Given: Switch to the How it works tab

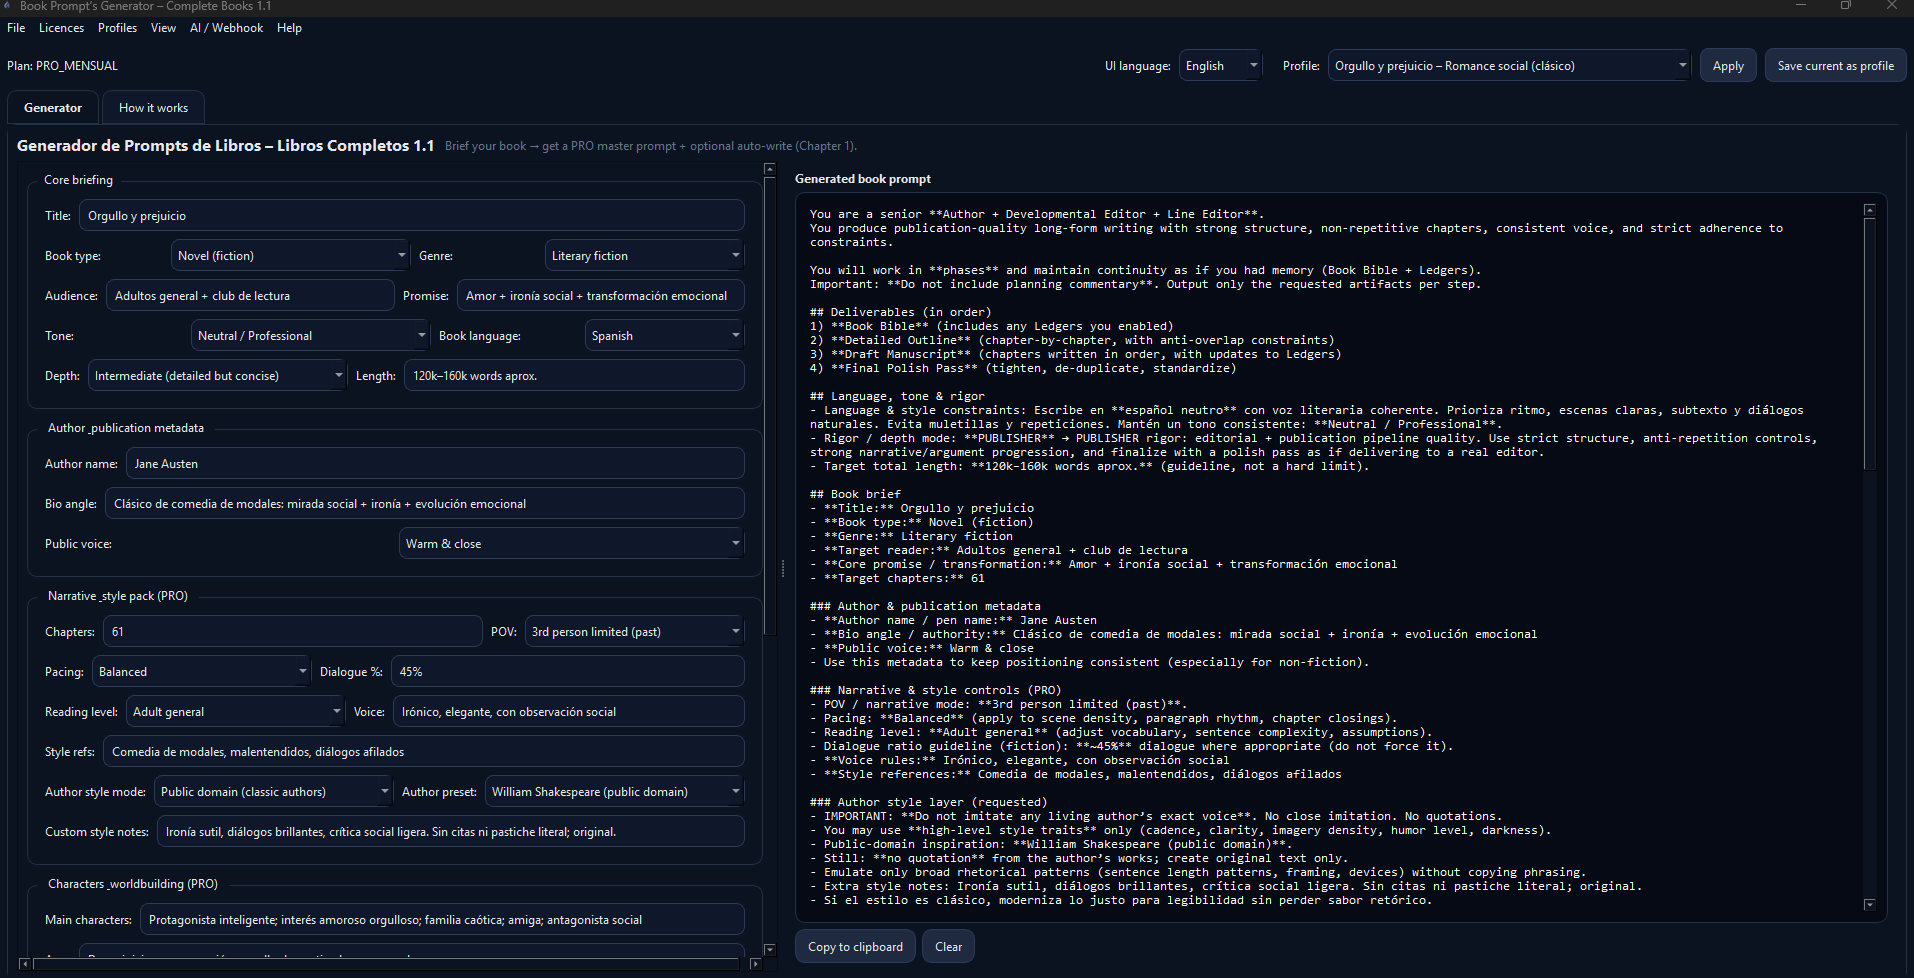Looking at the screenshot, I should tap(153, 107).
